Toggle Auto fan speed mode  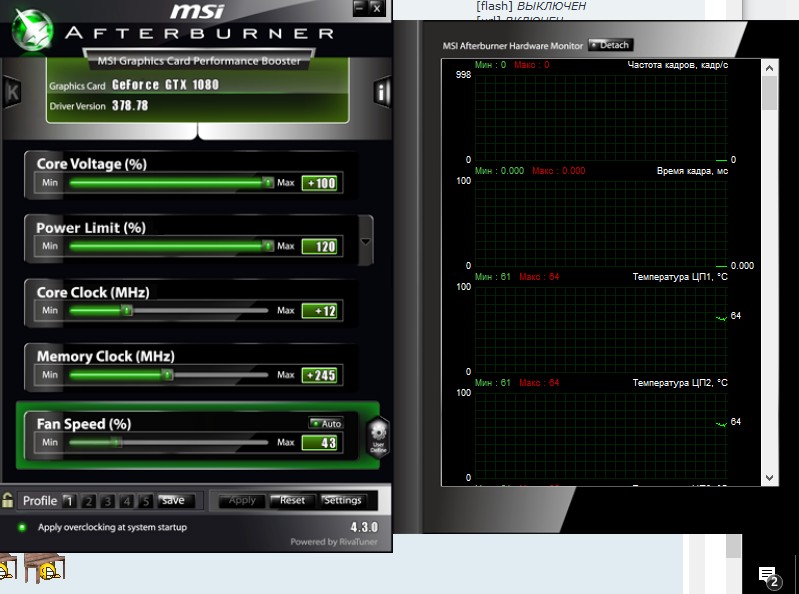(x=326, y=423)
